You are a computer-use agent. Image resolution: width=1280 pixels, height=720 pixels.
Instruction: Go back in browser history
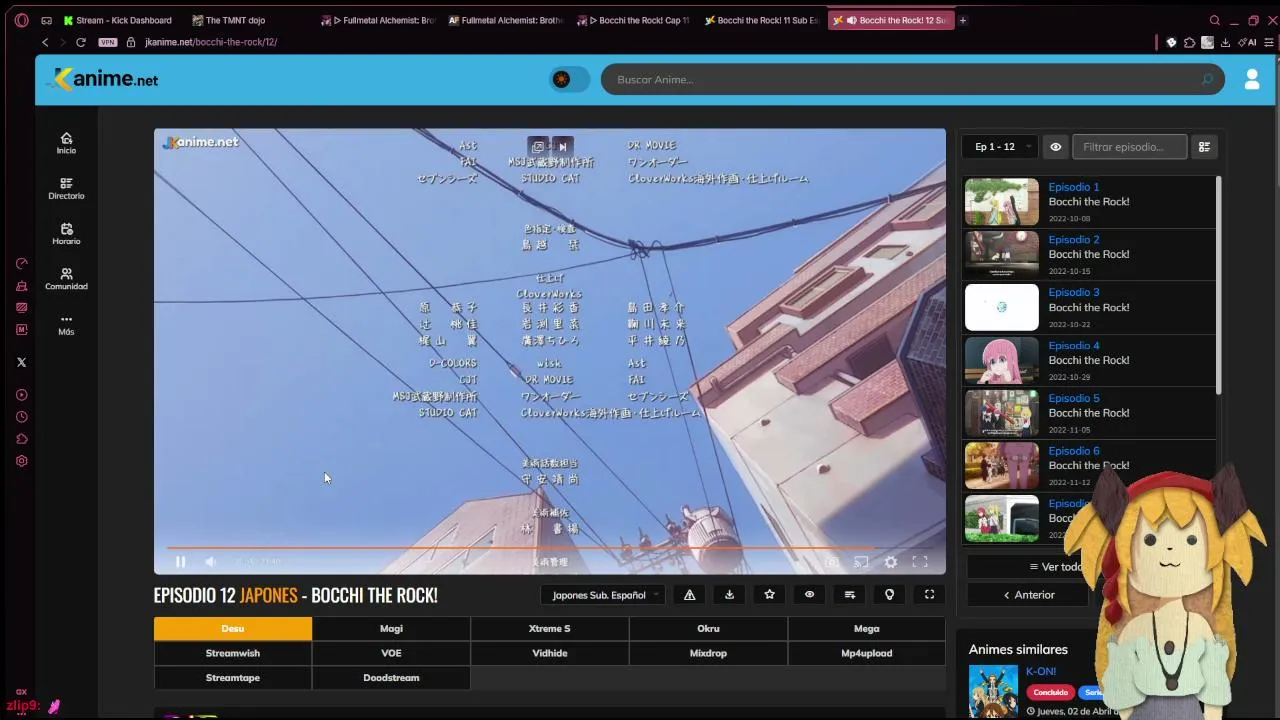point(45,42)
